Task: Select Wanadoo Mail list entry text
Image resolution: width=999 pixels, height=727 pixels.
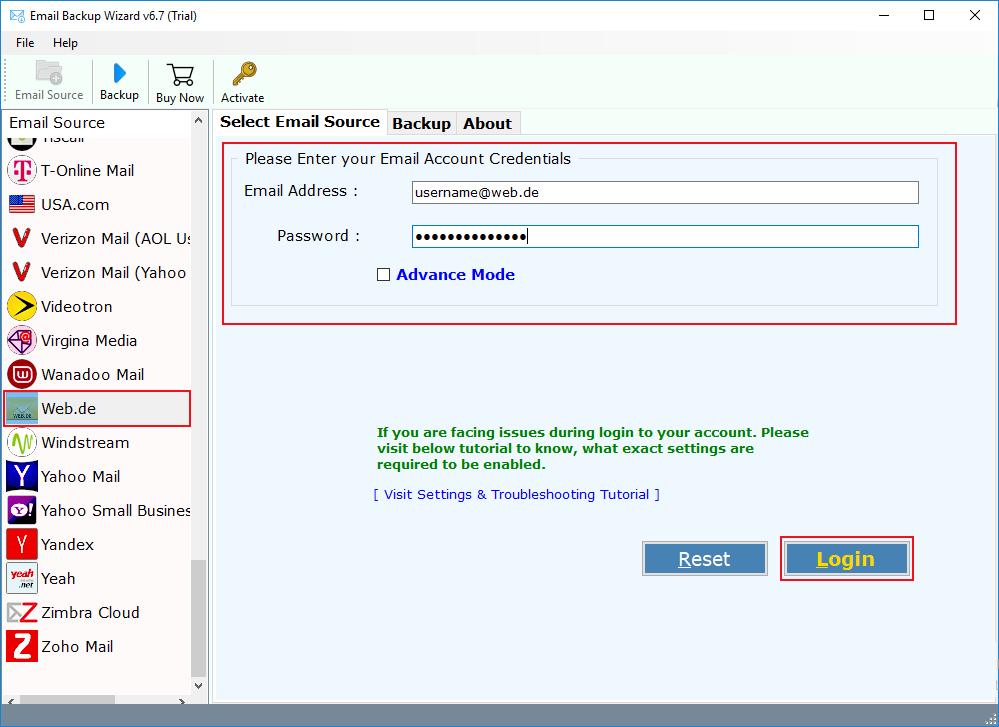Action: pyautogui.click(x=92, y=375)
